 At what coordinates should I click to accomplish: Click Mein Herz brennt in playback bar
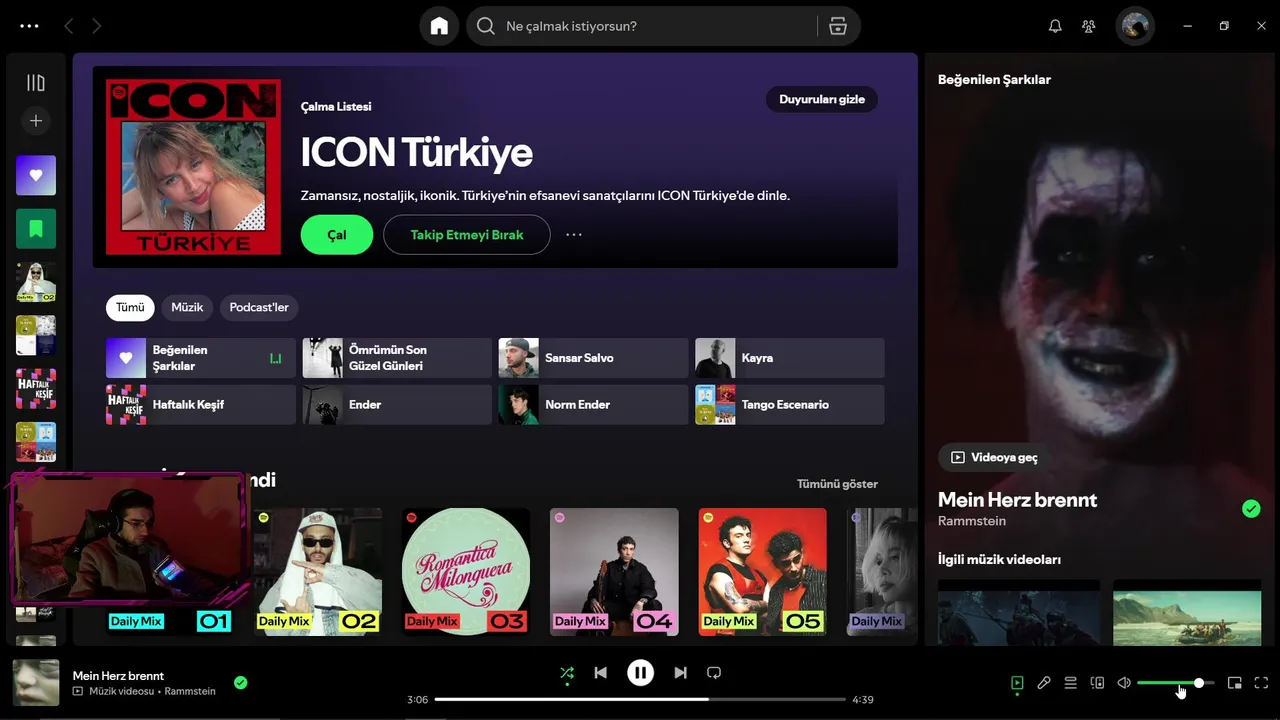point(118,676)
